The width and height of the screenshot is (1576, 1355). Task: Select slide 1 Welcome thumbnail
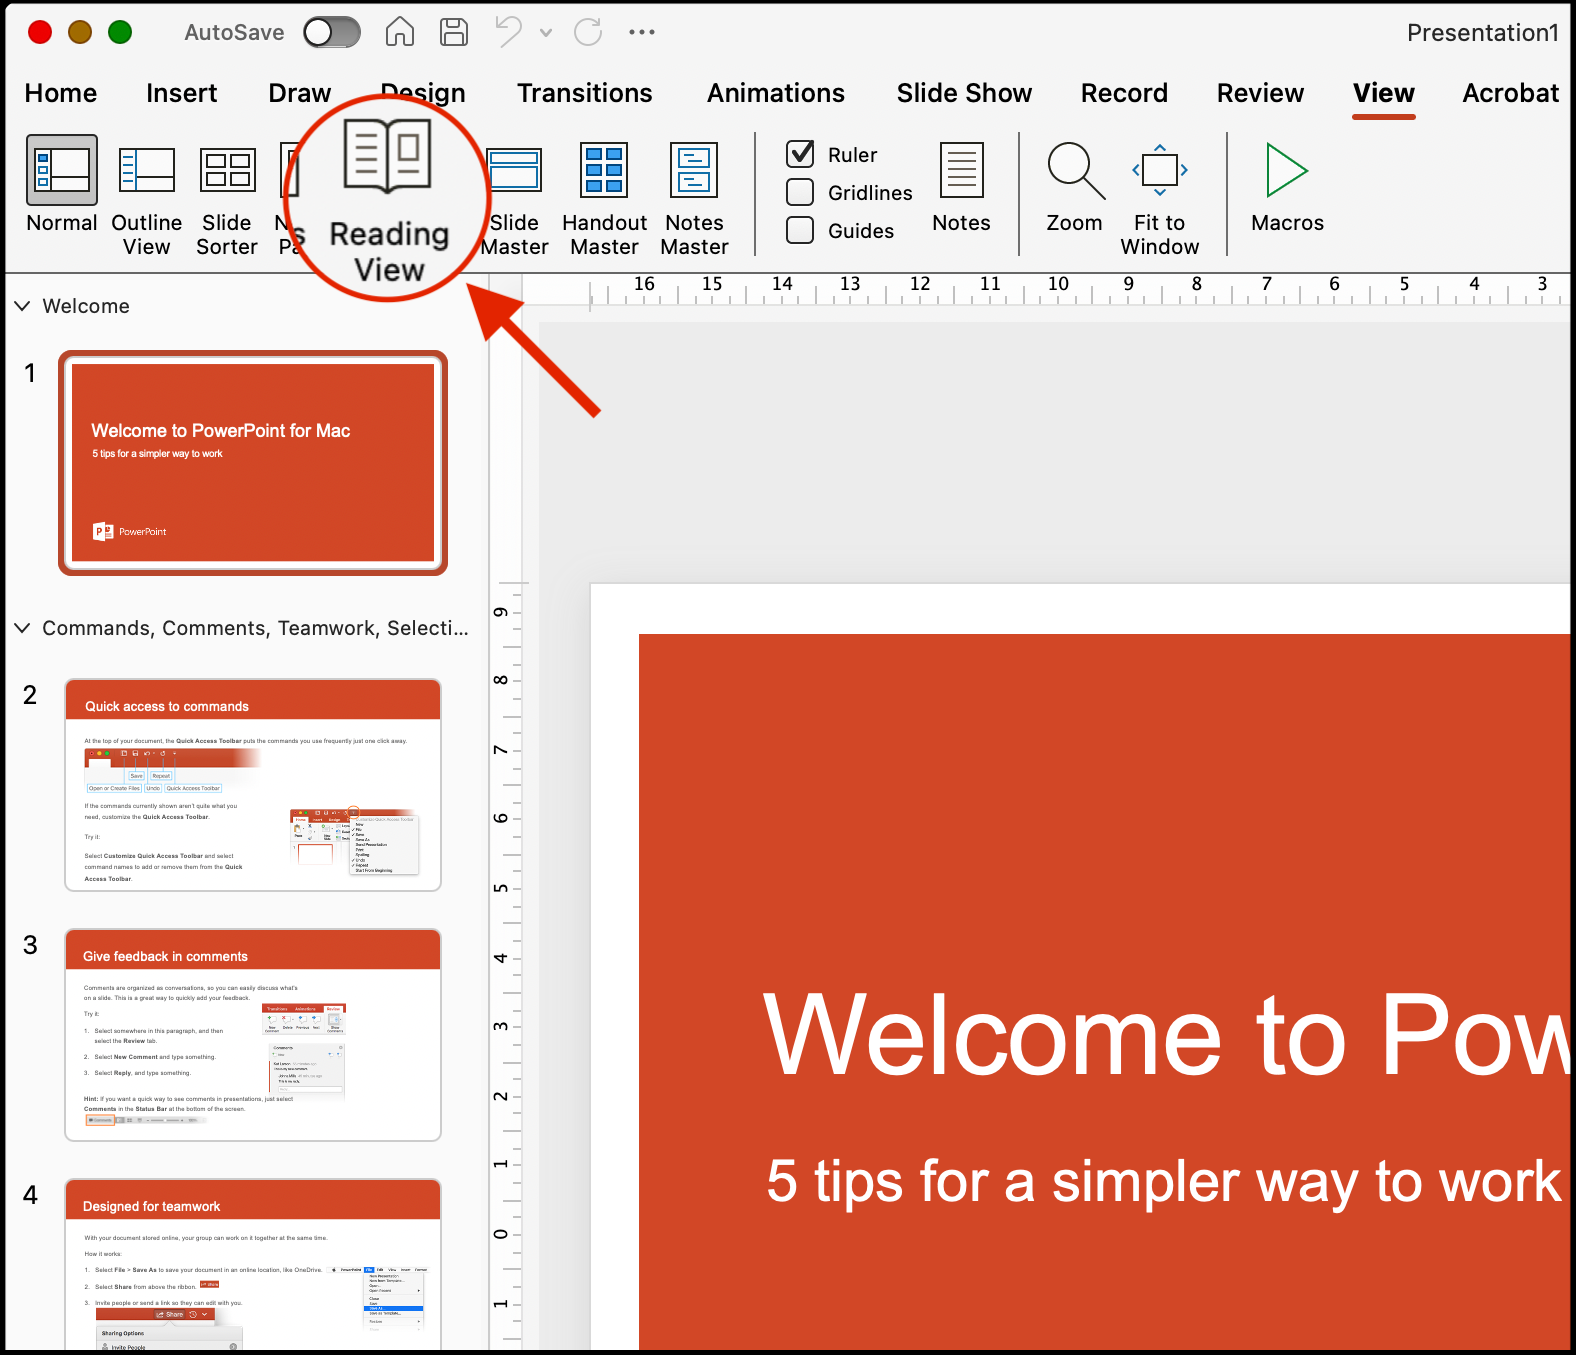253,463
